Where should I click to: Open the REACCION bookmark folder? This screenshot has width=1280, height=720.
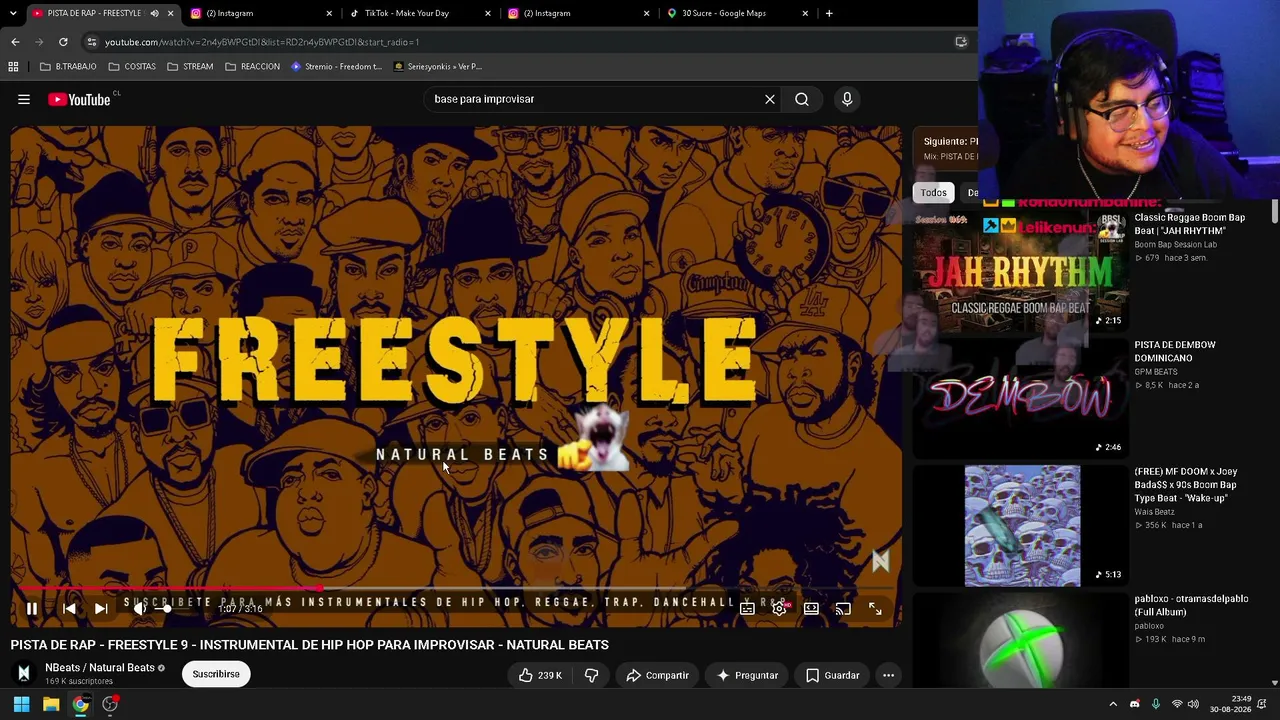252,67
